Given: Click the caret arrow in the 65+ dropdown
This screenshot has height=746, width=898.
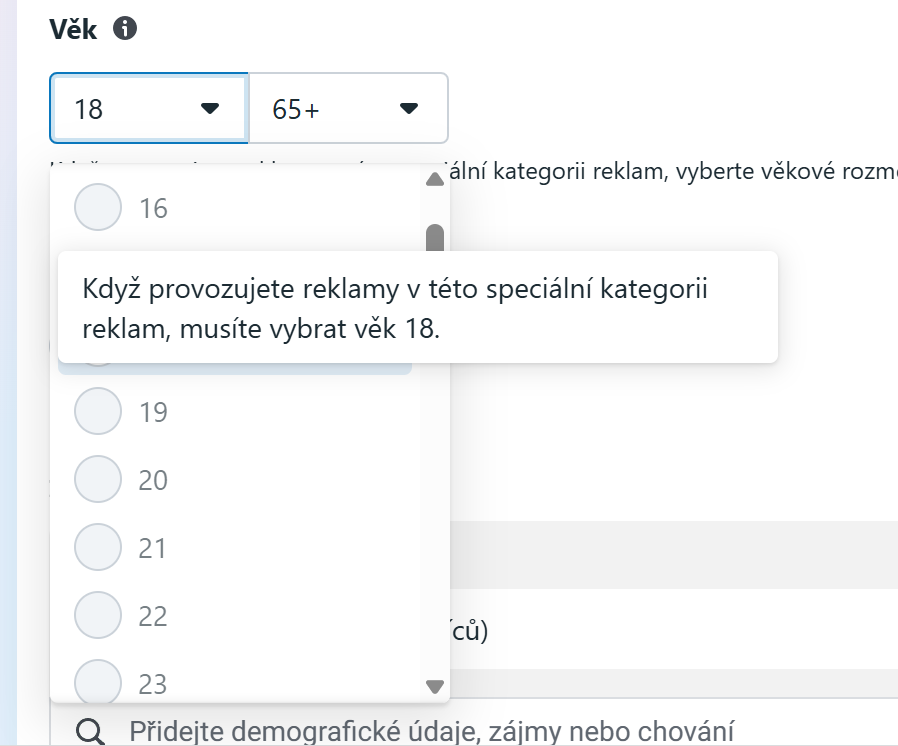Looking at the screenshot, I should [x=408, y=108].
